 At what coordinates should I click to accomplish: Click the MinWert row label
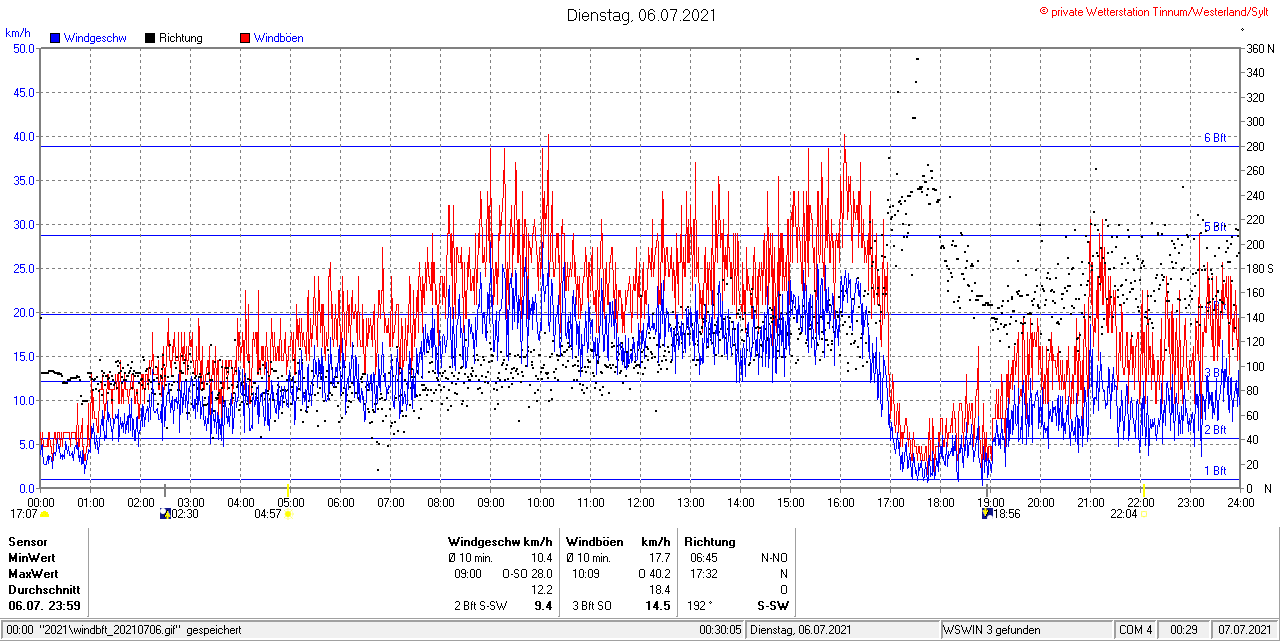point(32,558)
